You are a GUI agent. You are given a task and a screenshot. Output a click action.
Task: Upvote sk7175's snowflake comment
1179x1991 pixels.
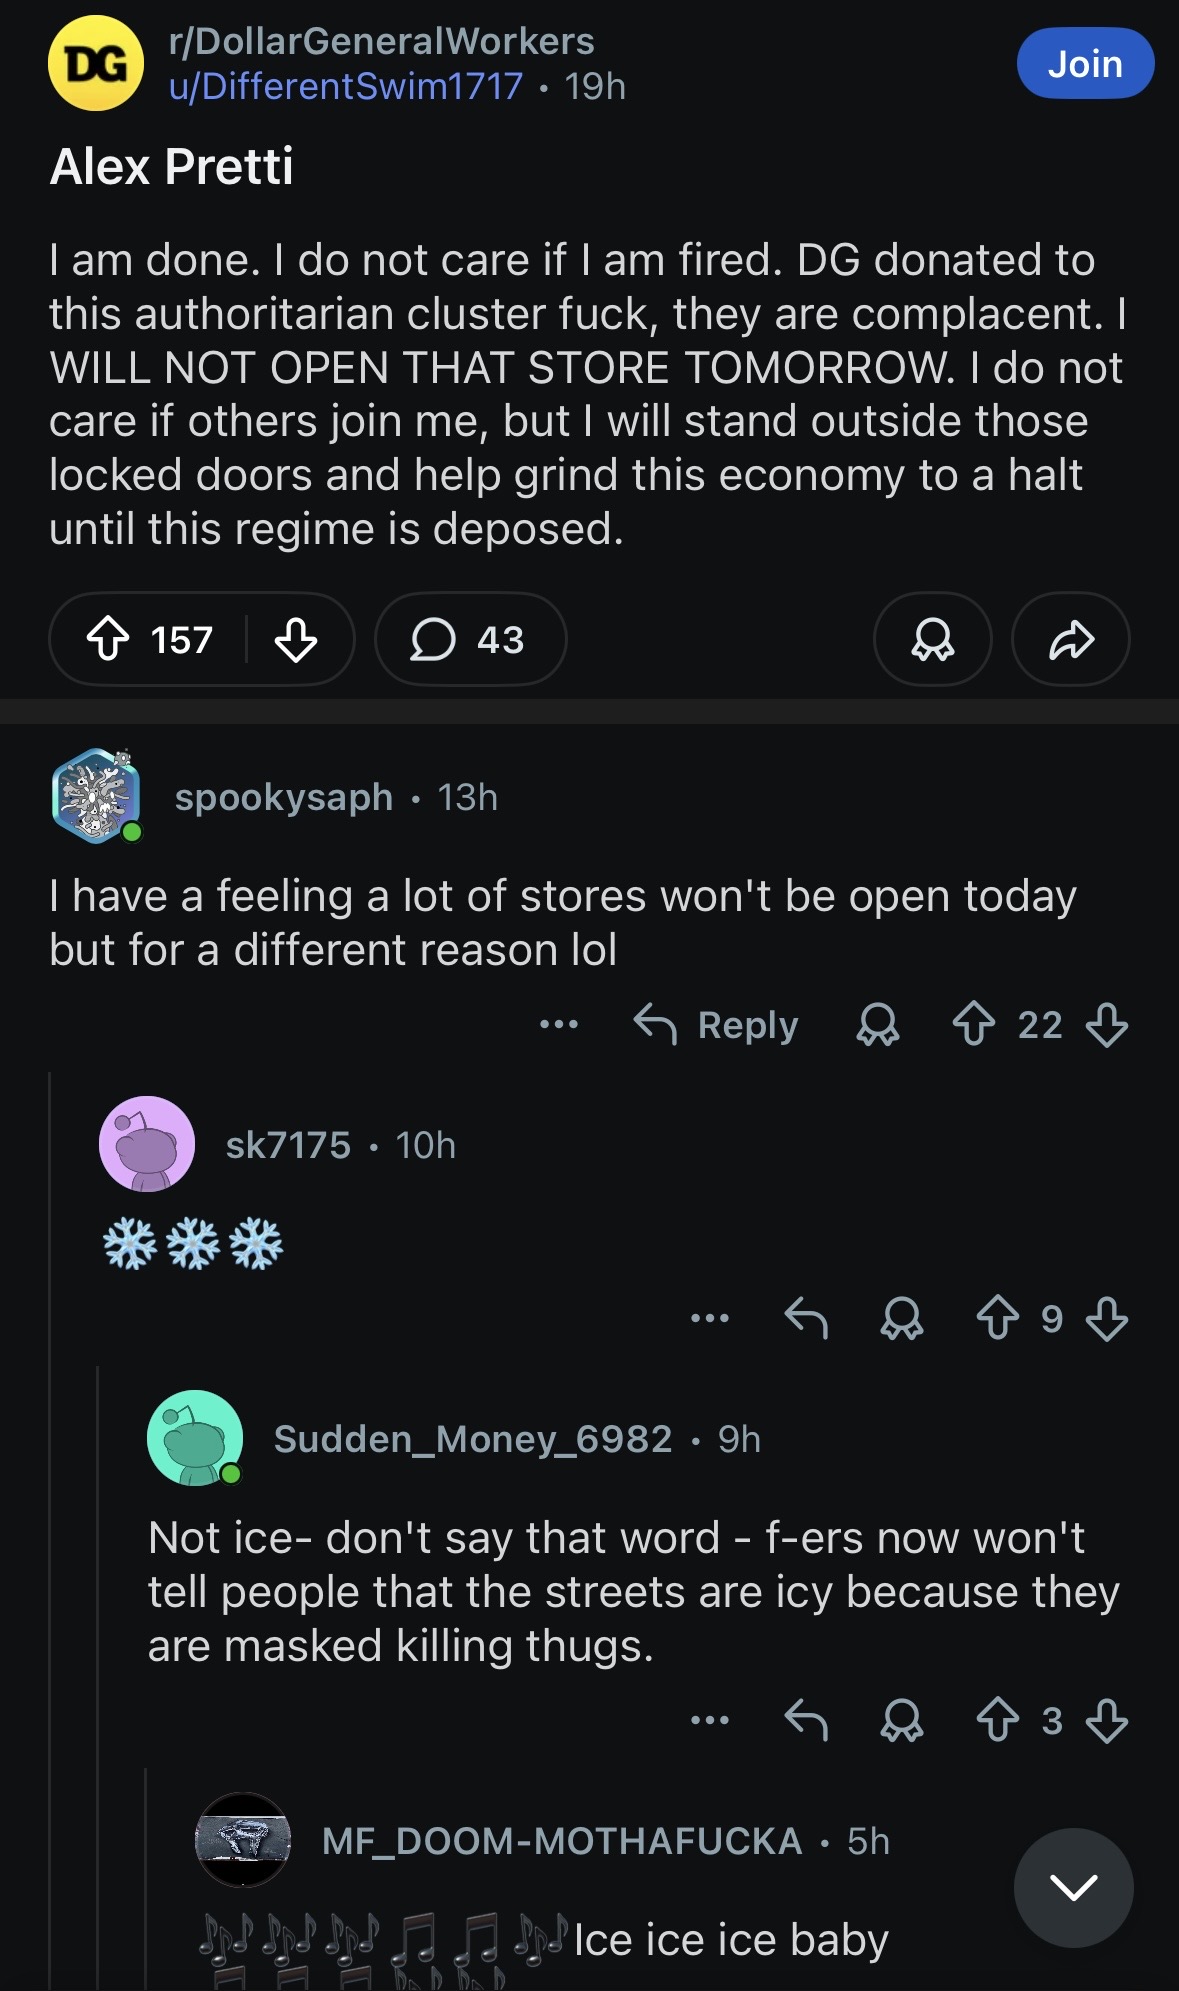pyautogui.click(x=998, y=1319)
